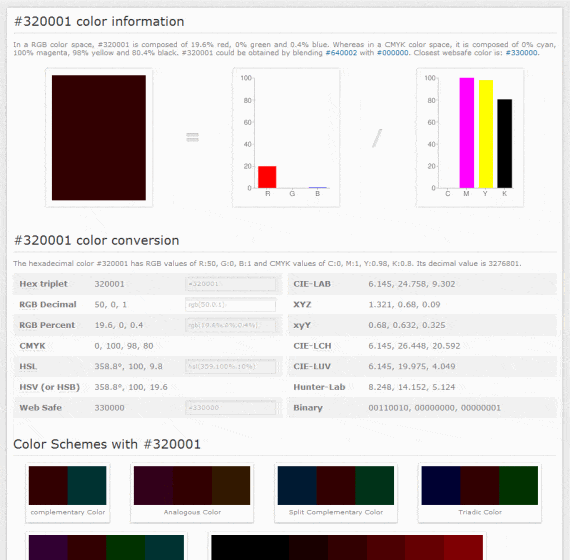Click the magenta bar in CMYK chart
This screenshot has width=570, height=560.
click(x=466, y=133)
